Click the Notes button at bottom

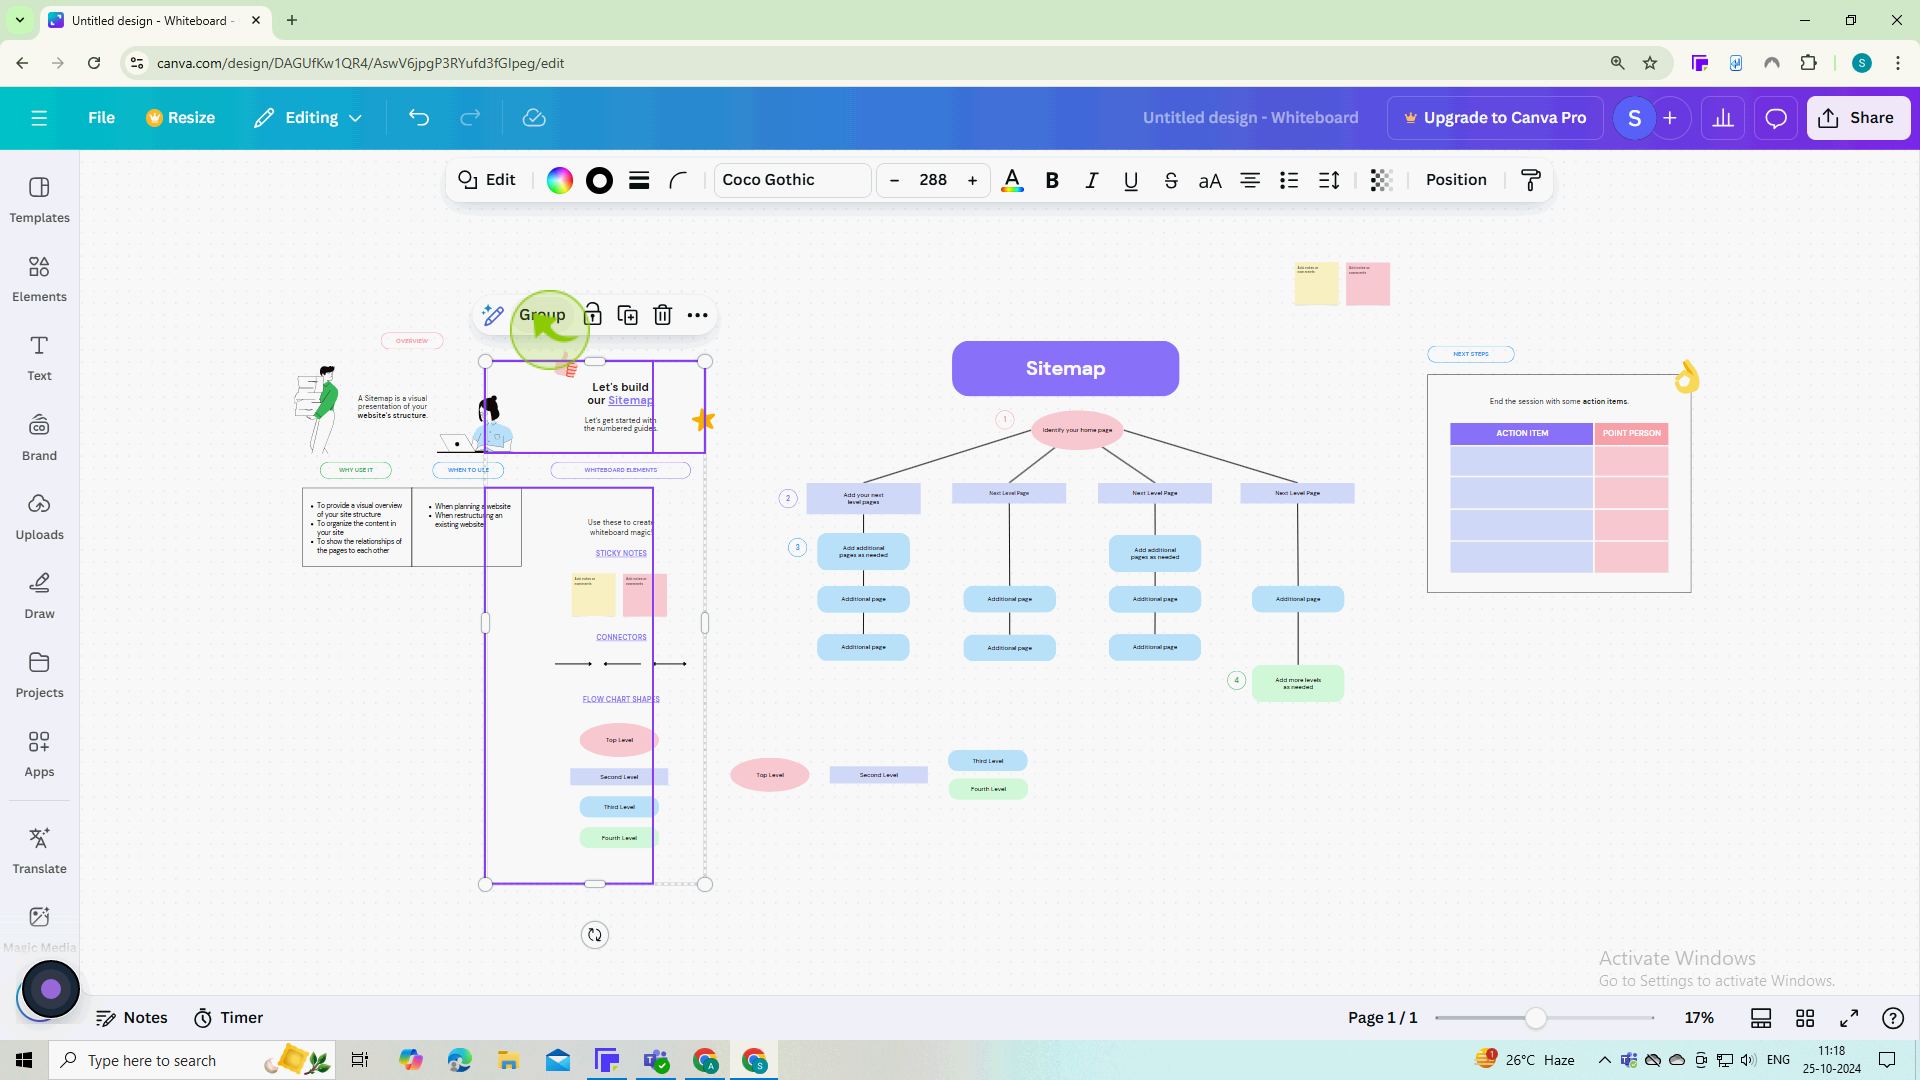(x=132, y=1018)
